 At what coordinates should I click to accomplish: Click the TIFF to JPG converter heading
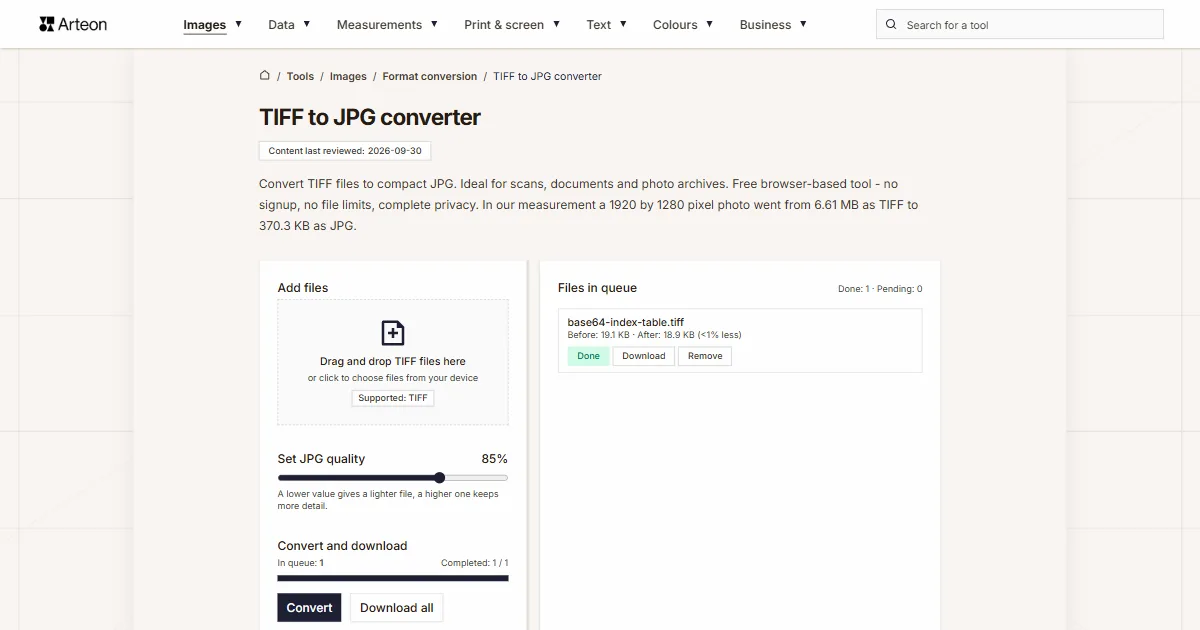[370, 117]
